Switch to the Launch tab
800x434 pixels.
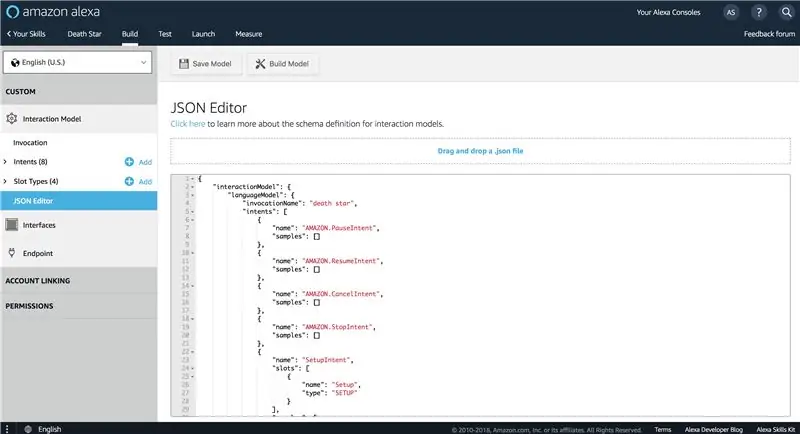(x=203, y=34)
